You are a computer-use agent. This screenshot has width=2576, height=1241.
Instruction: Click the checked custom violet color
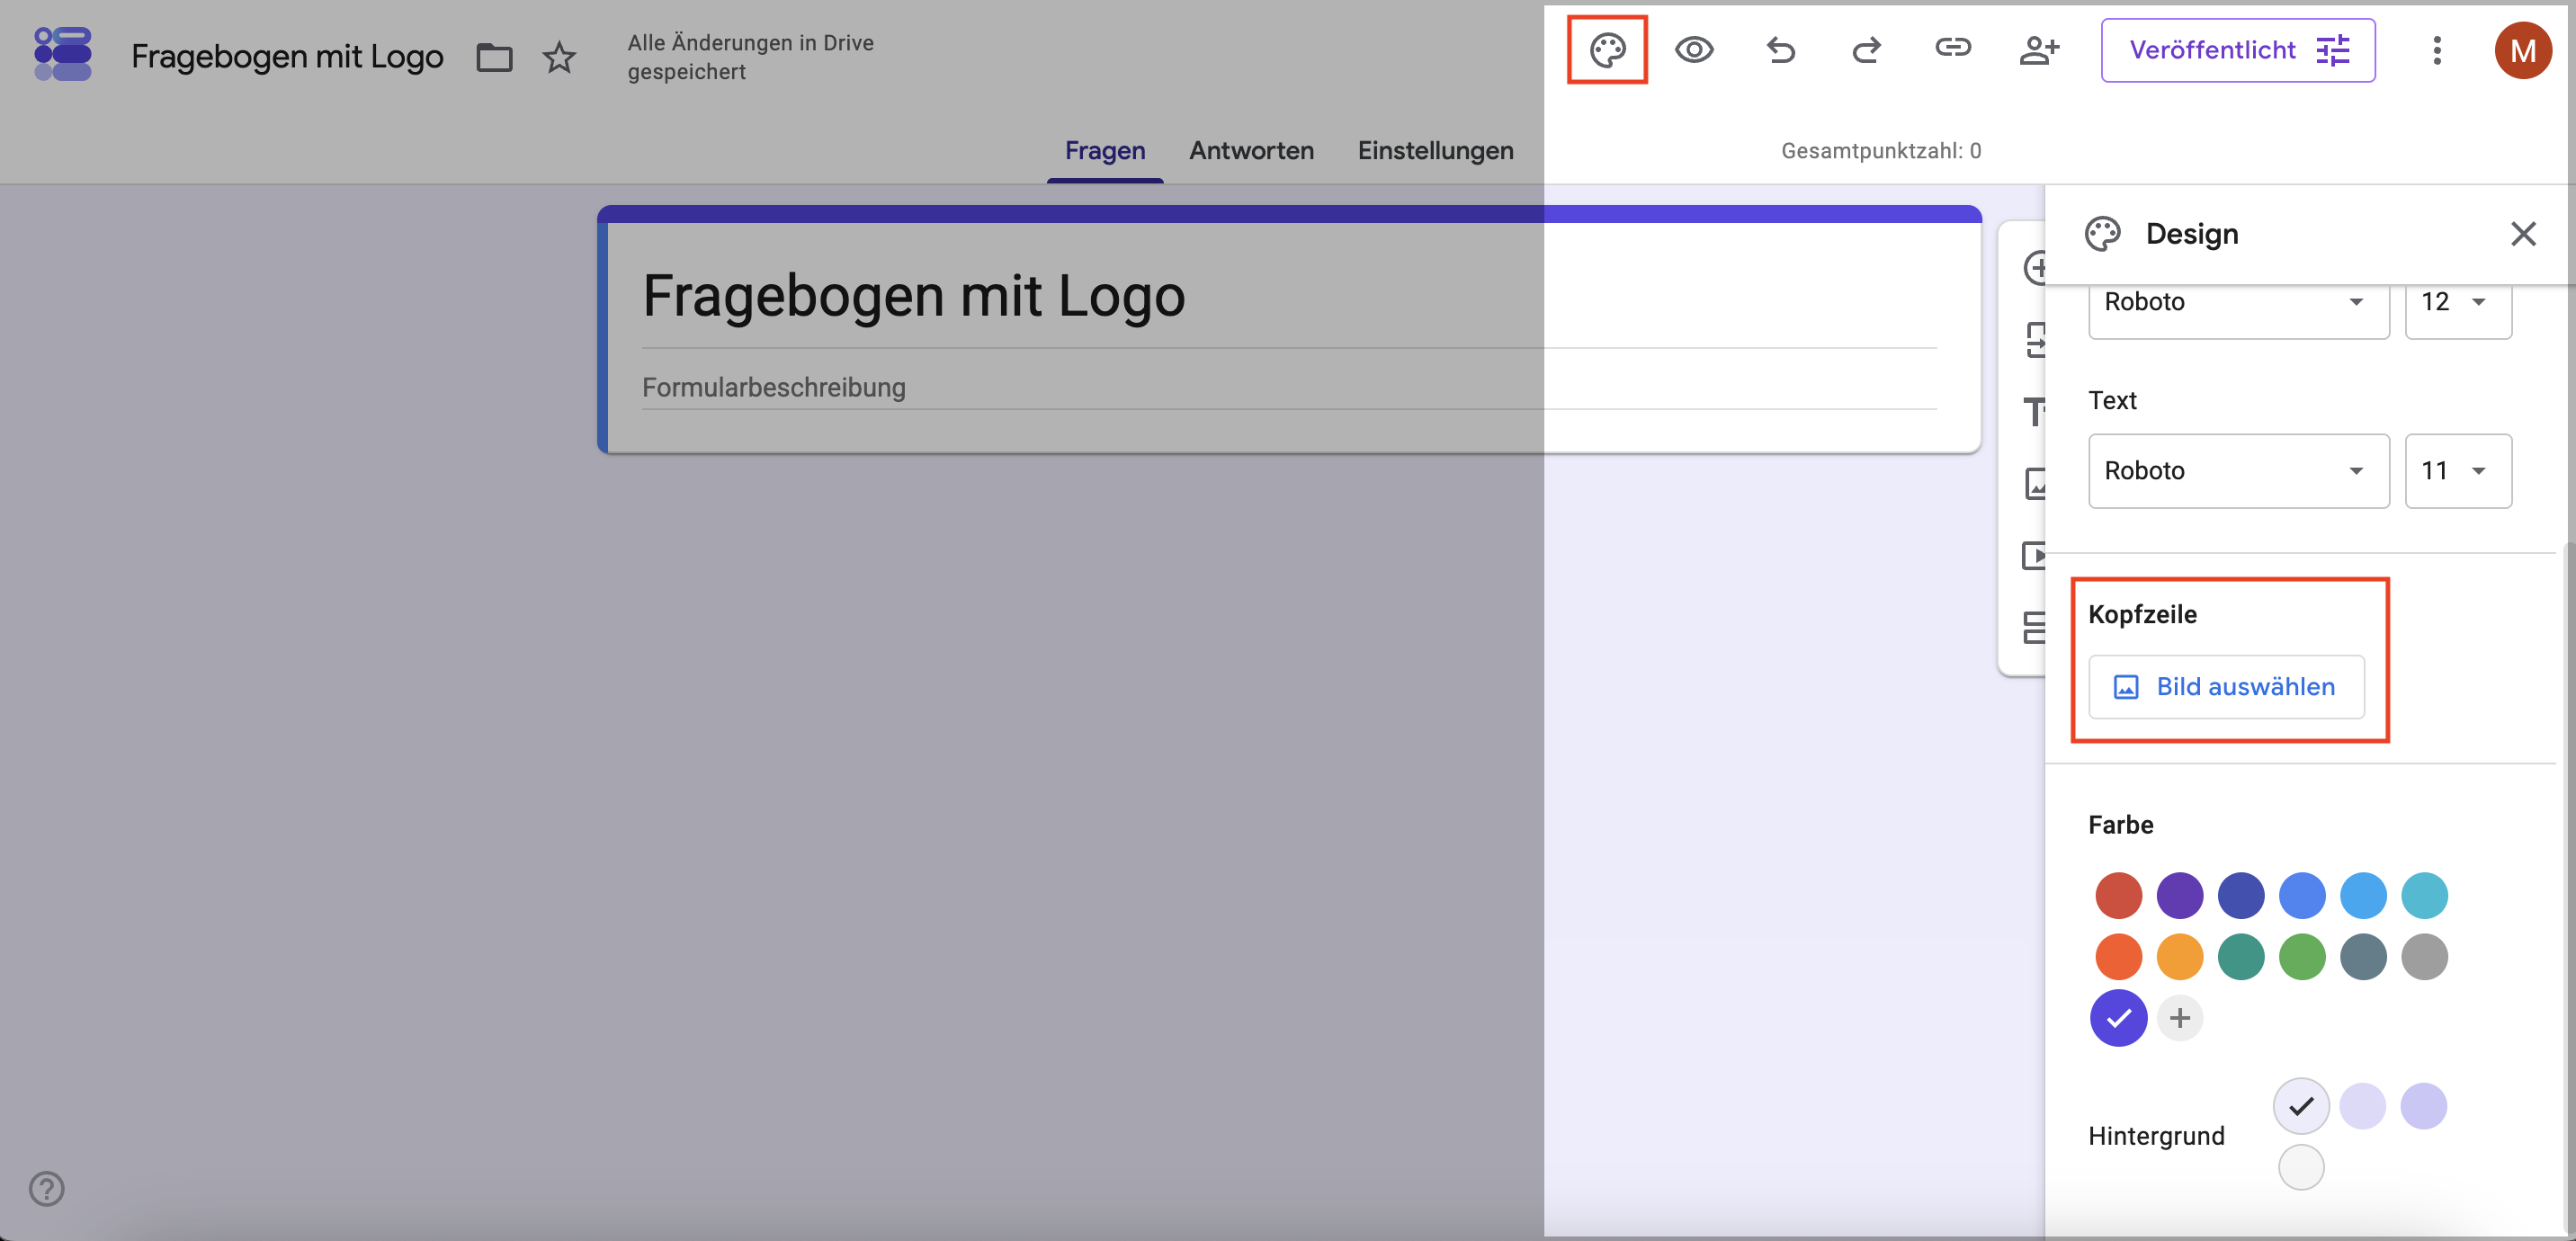tap(2118, 1018)
